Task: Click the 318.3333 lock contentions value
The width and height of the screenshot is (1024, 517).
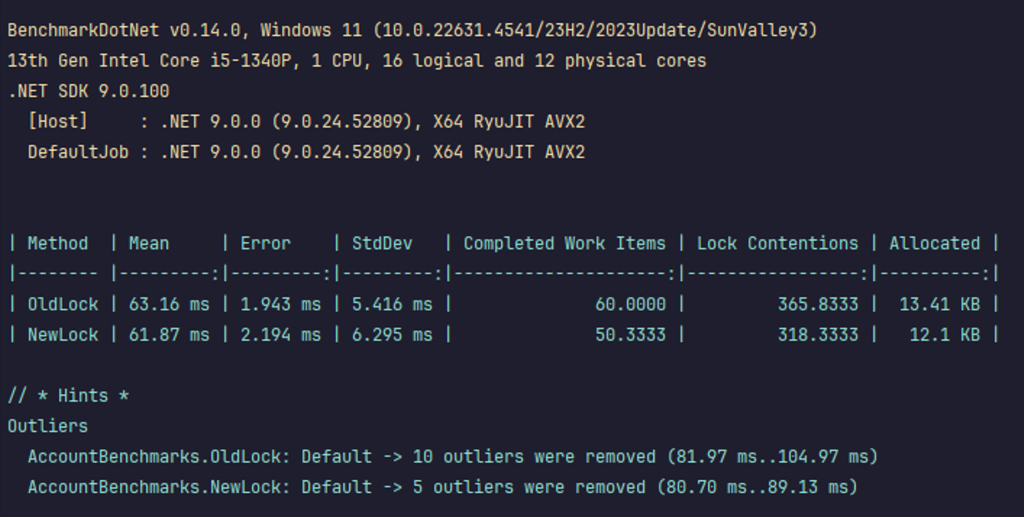Action: [x=818, y=335]
